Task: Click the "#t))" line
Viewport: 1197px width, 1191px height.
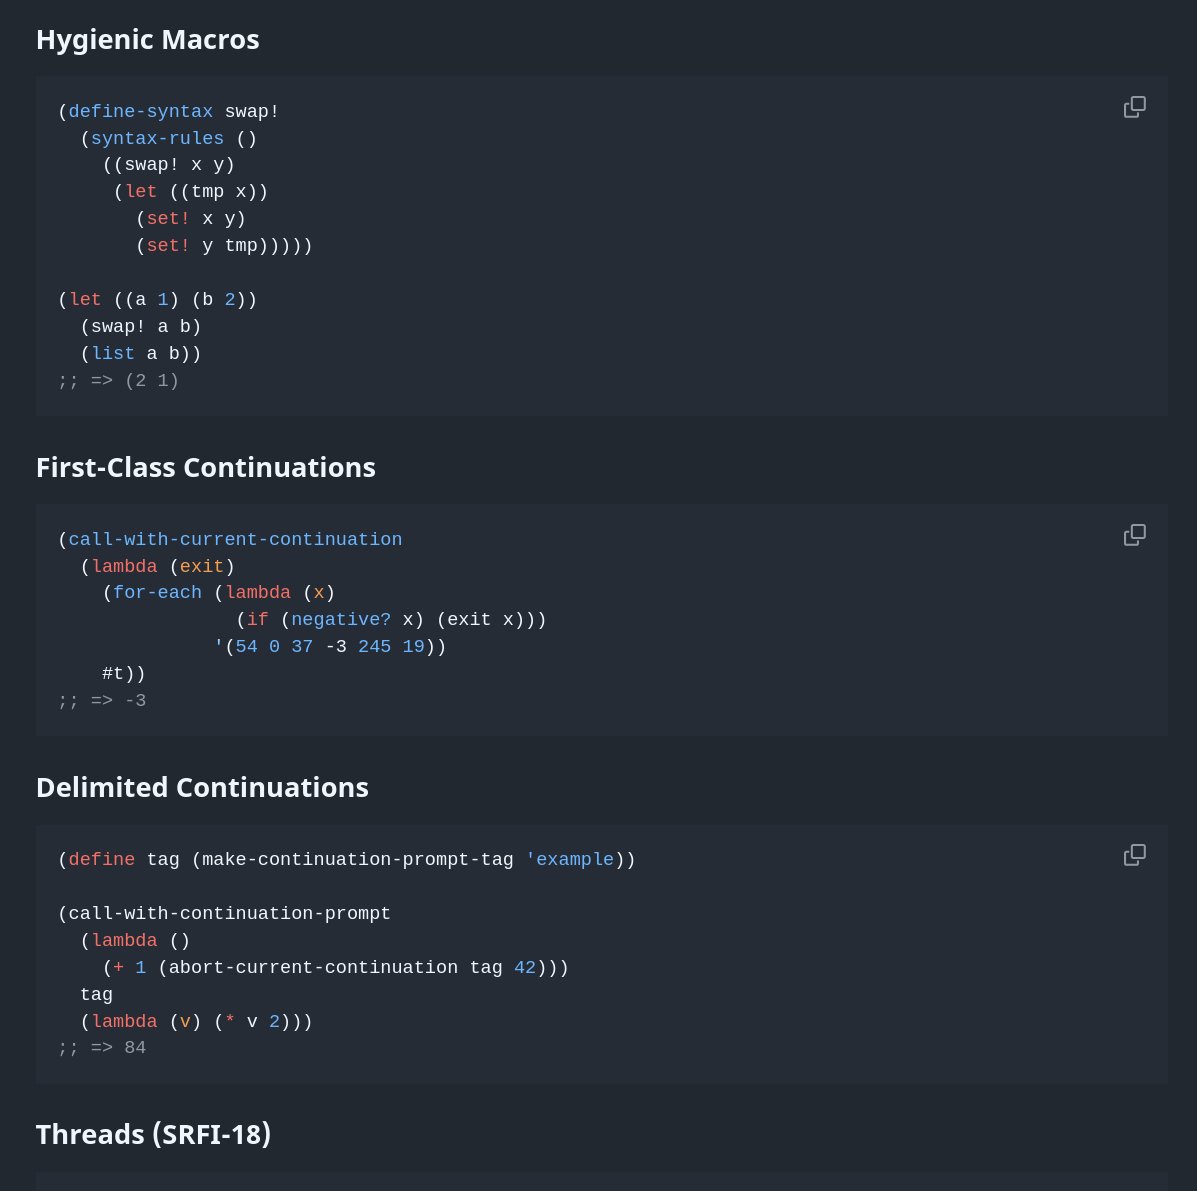Action: tap(124, 673)
